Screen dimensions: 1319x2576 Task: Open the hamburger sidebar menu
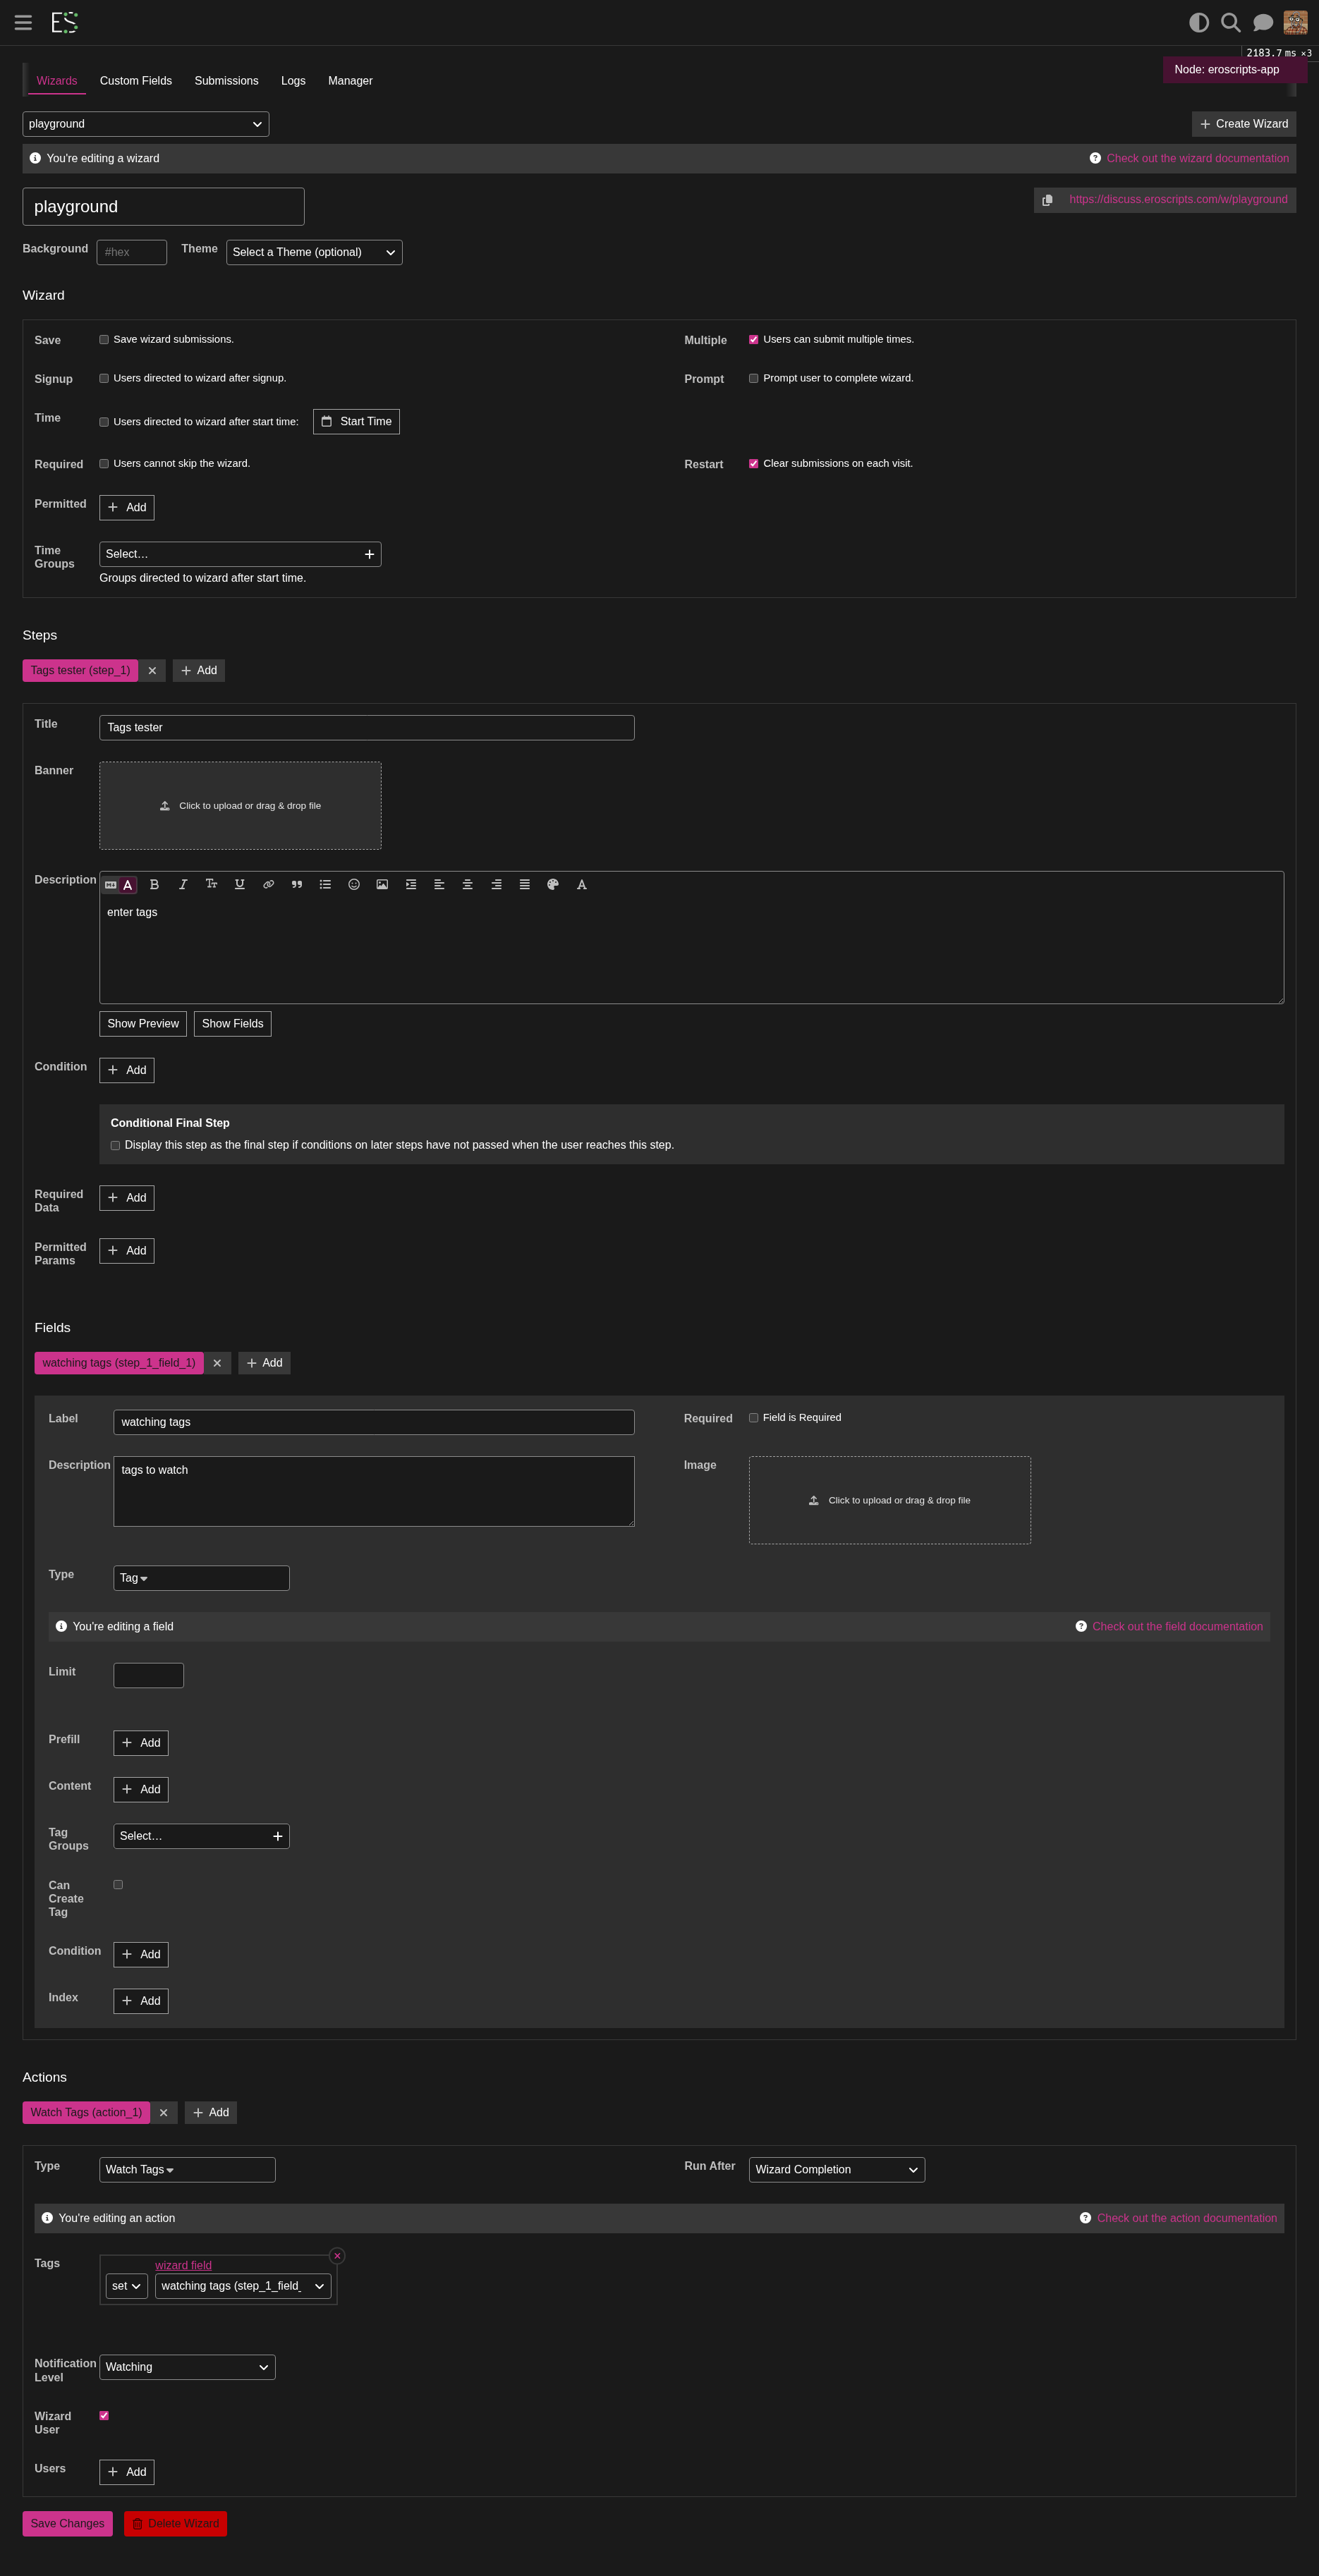(23, 22)
